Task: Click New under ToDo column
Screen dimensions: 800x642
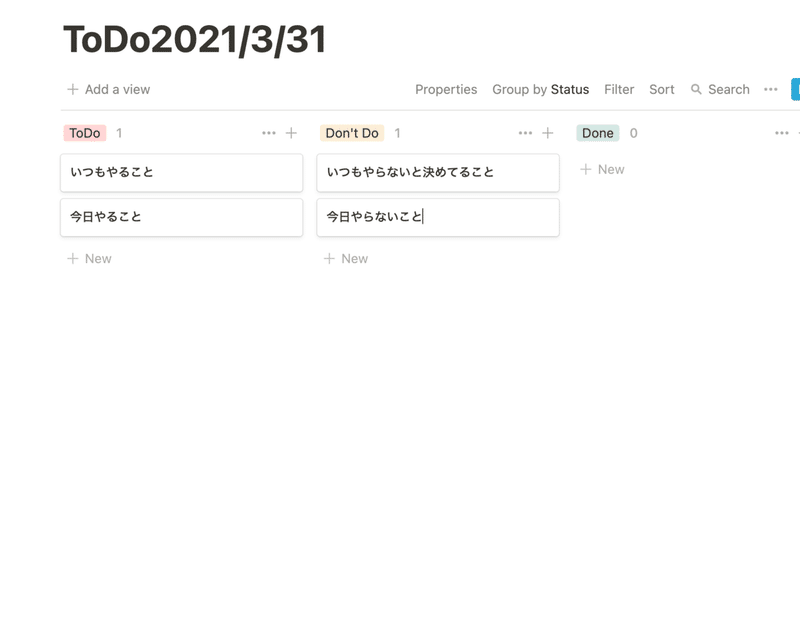Action: point(89,259)
